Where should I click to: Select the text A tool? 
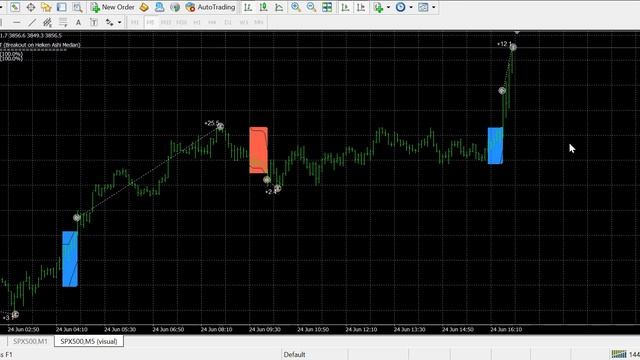[78, 22]
